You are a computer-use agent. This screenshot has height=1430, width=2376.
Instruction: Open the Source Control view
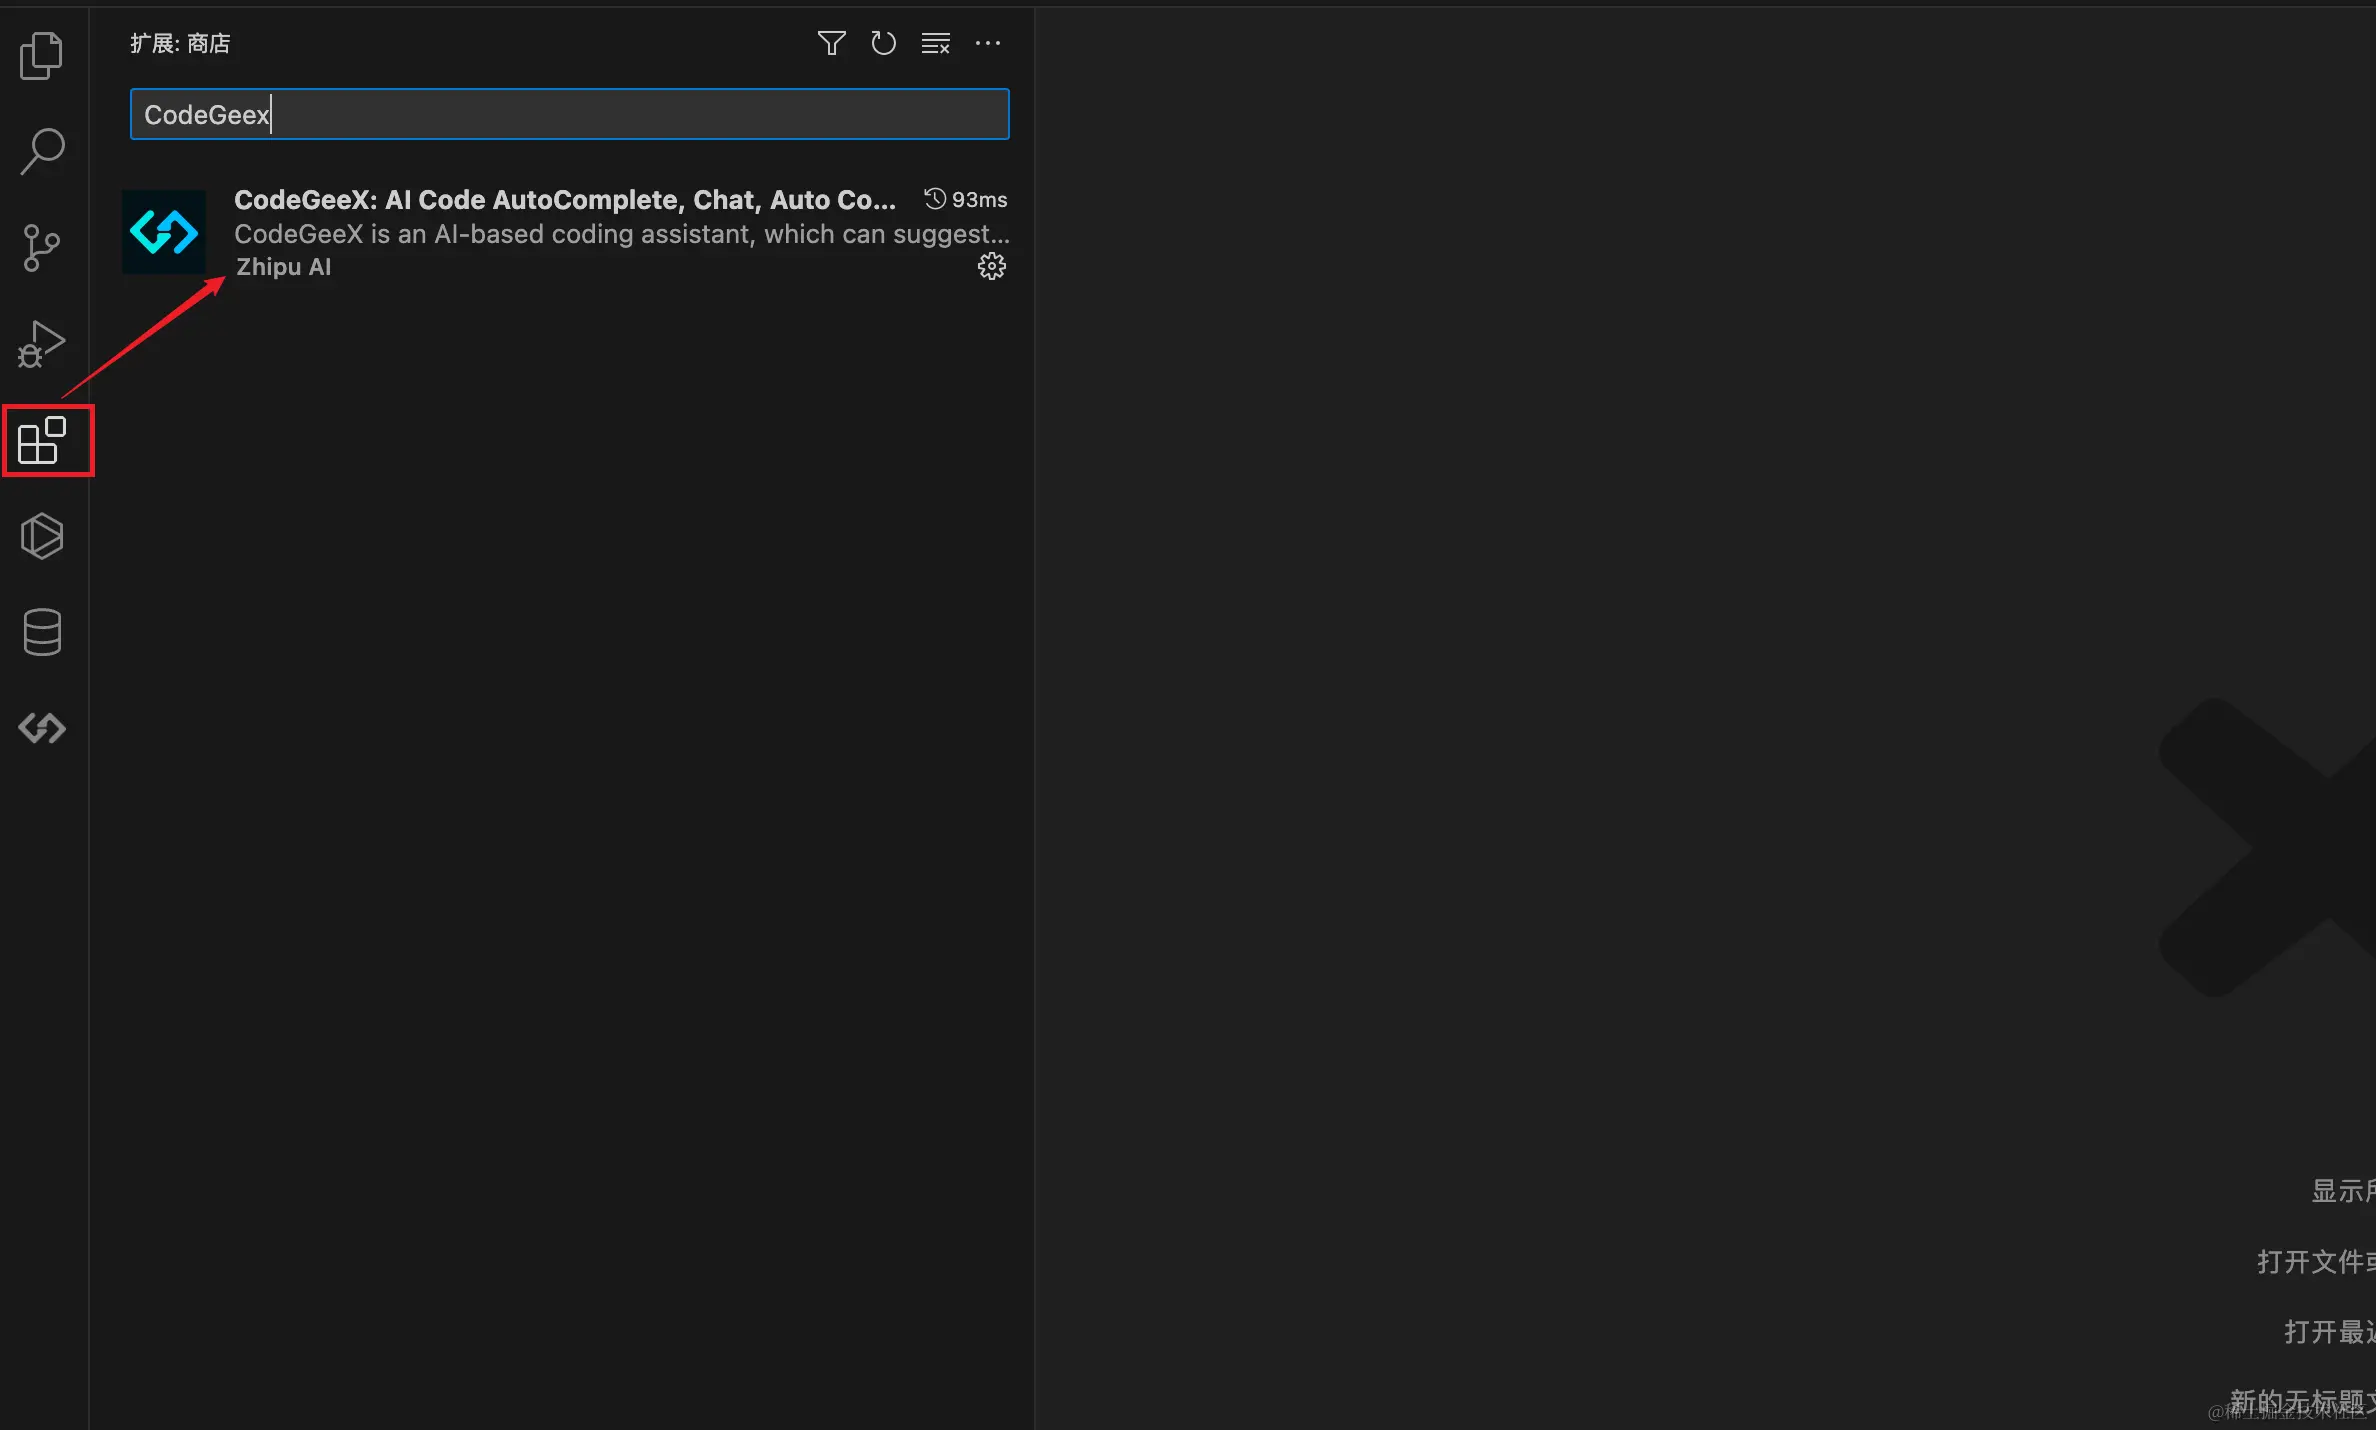click(x=42, y=247)
